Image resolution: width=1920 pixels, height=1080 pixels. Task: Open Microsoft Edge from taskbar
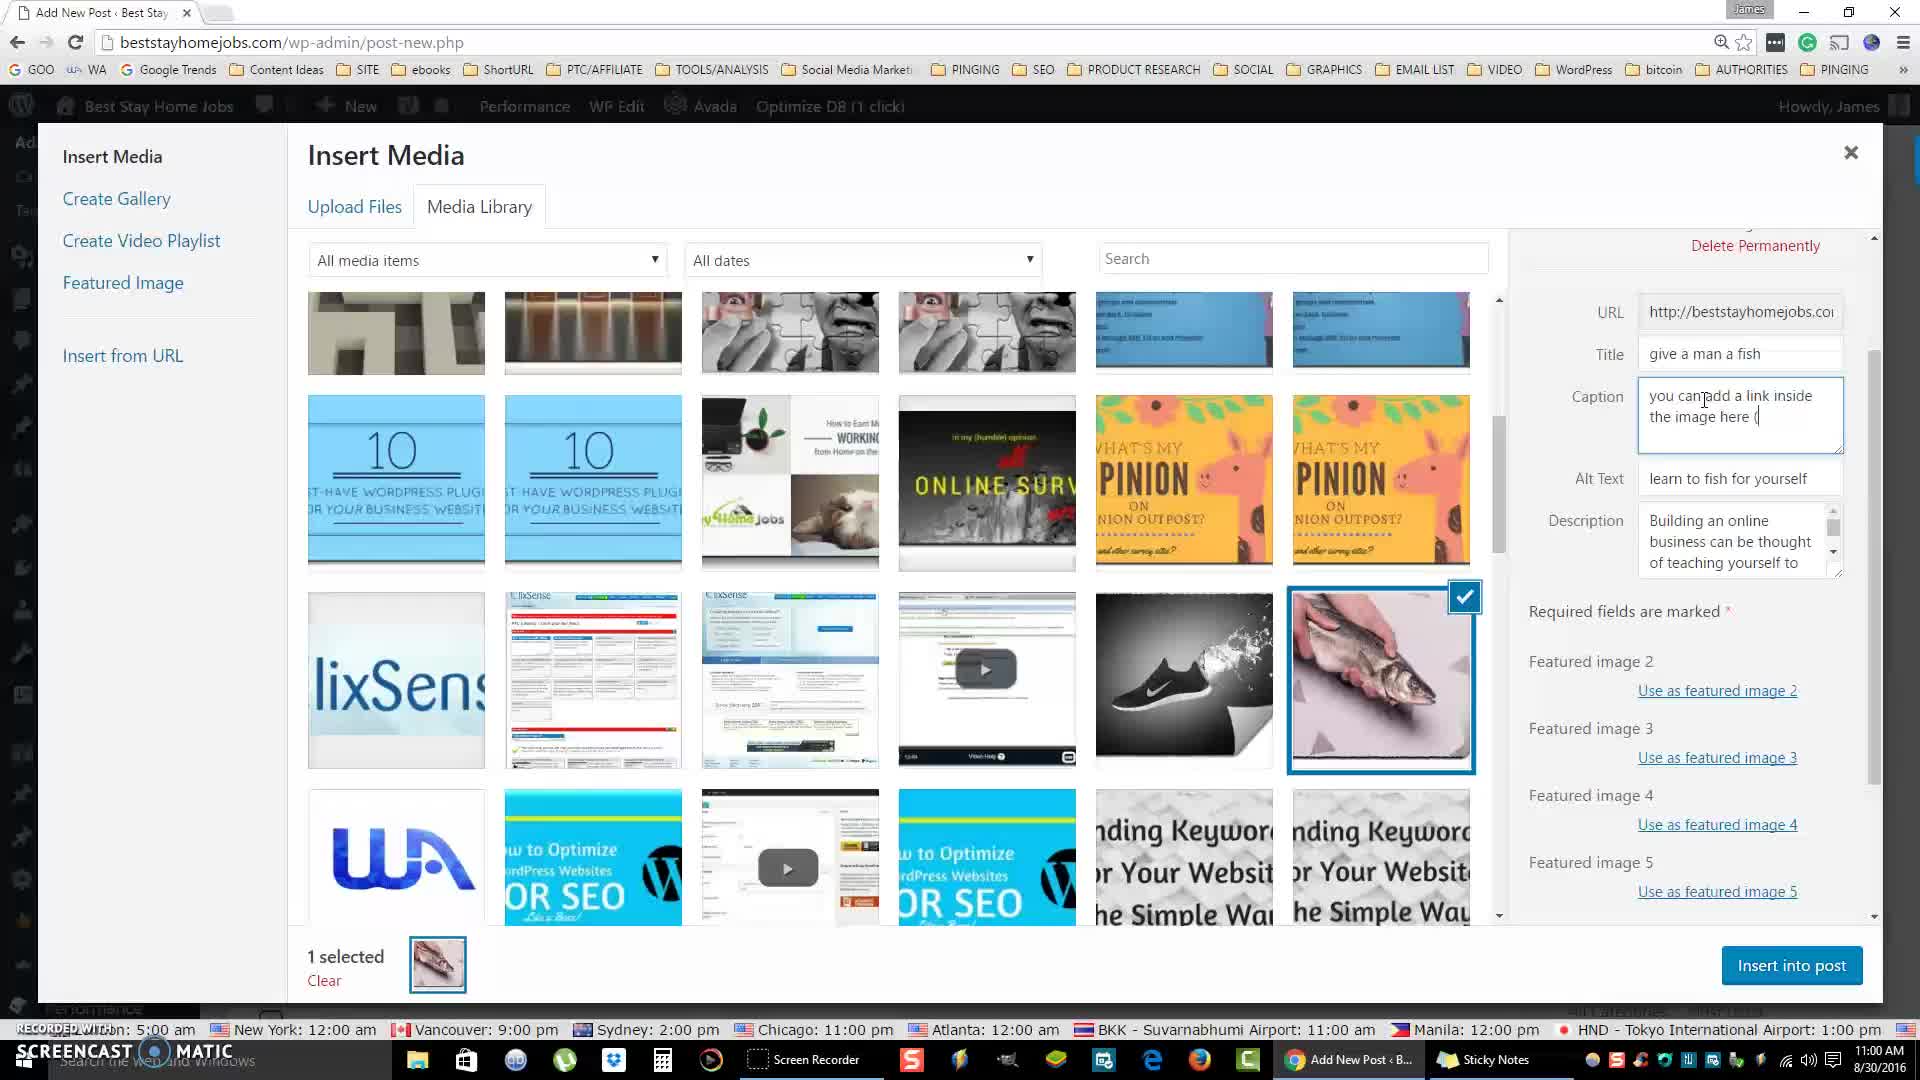pyautogui.click(x=1152, y=1060)
